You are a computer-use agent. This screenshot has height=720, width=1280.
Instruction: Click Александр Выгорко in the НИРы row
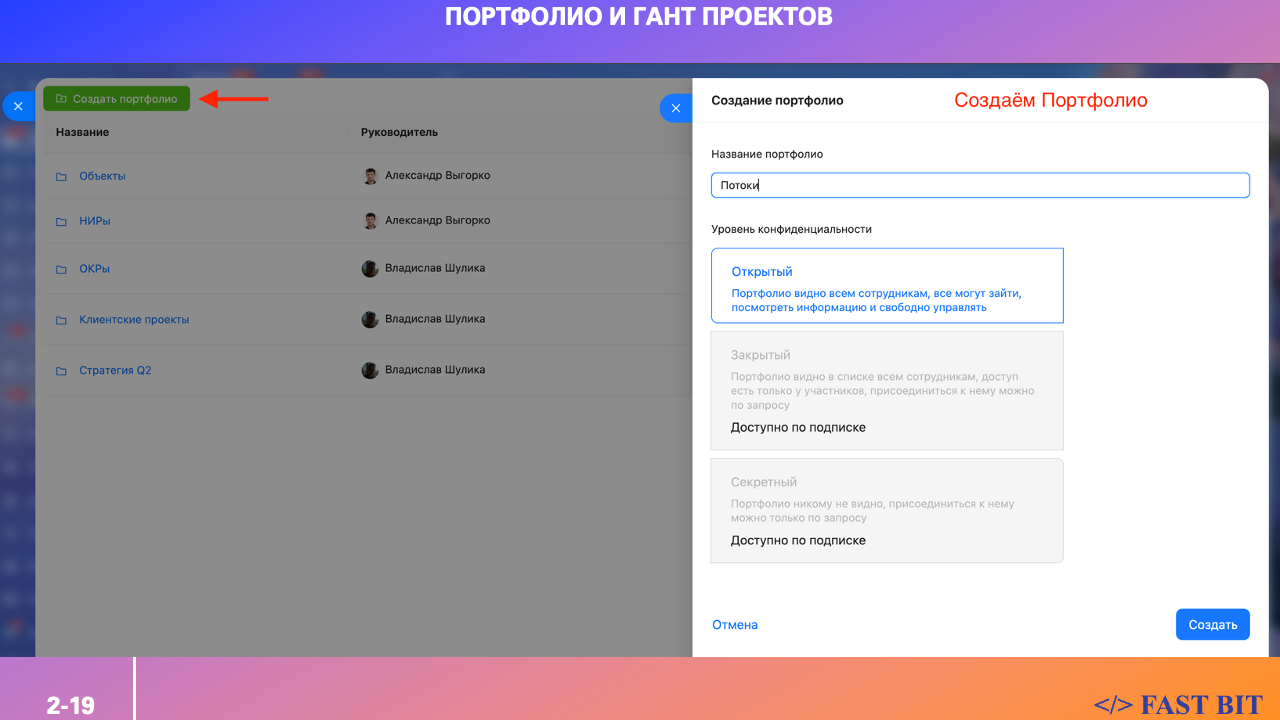tap(438, 220)
